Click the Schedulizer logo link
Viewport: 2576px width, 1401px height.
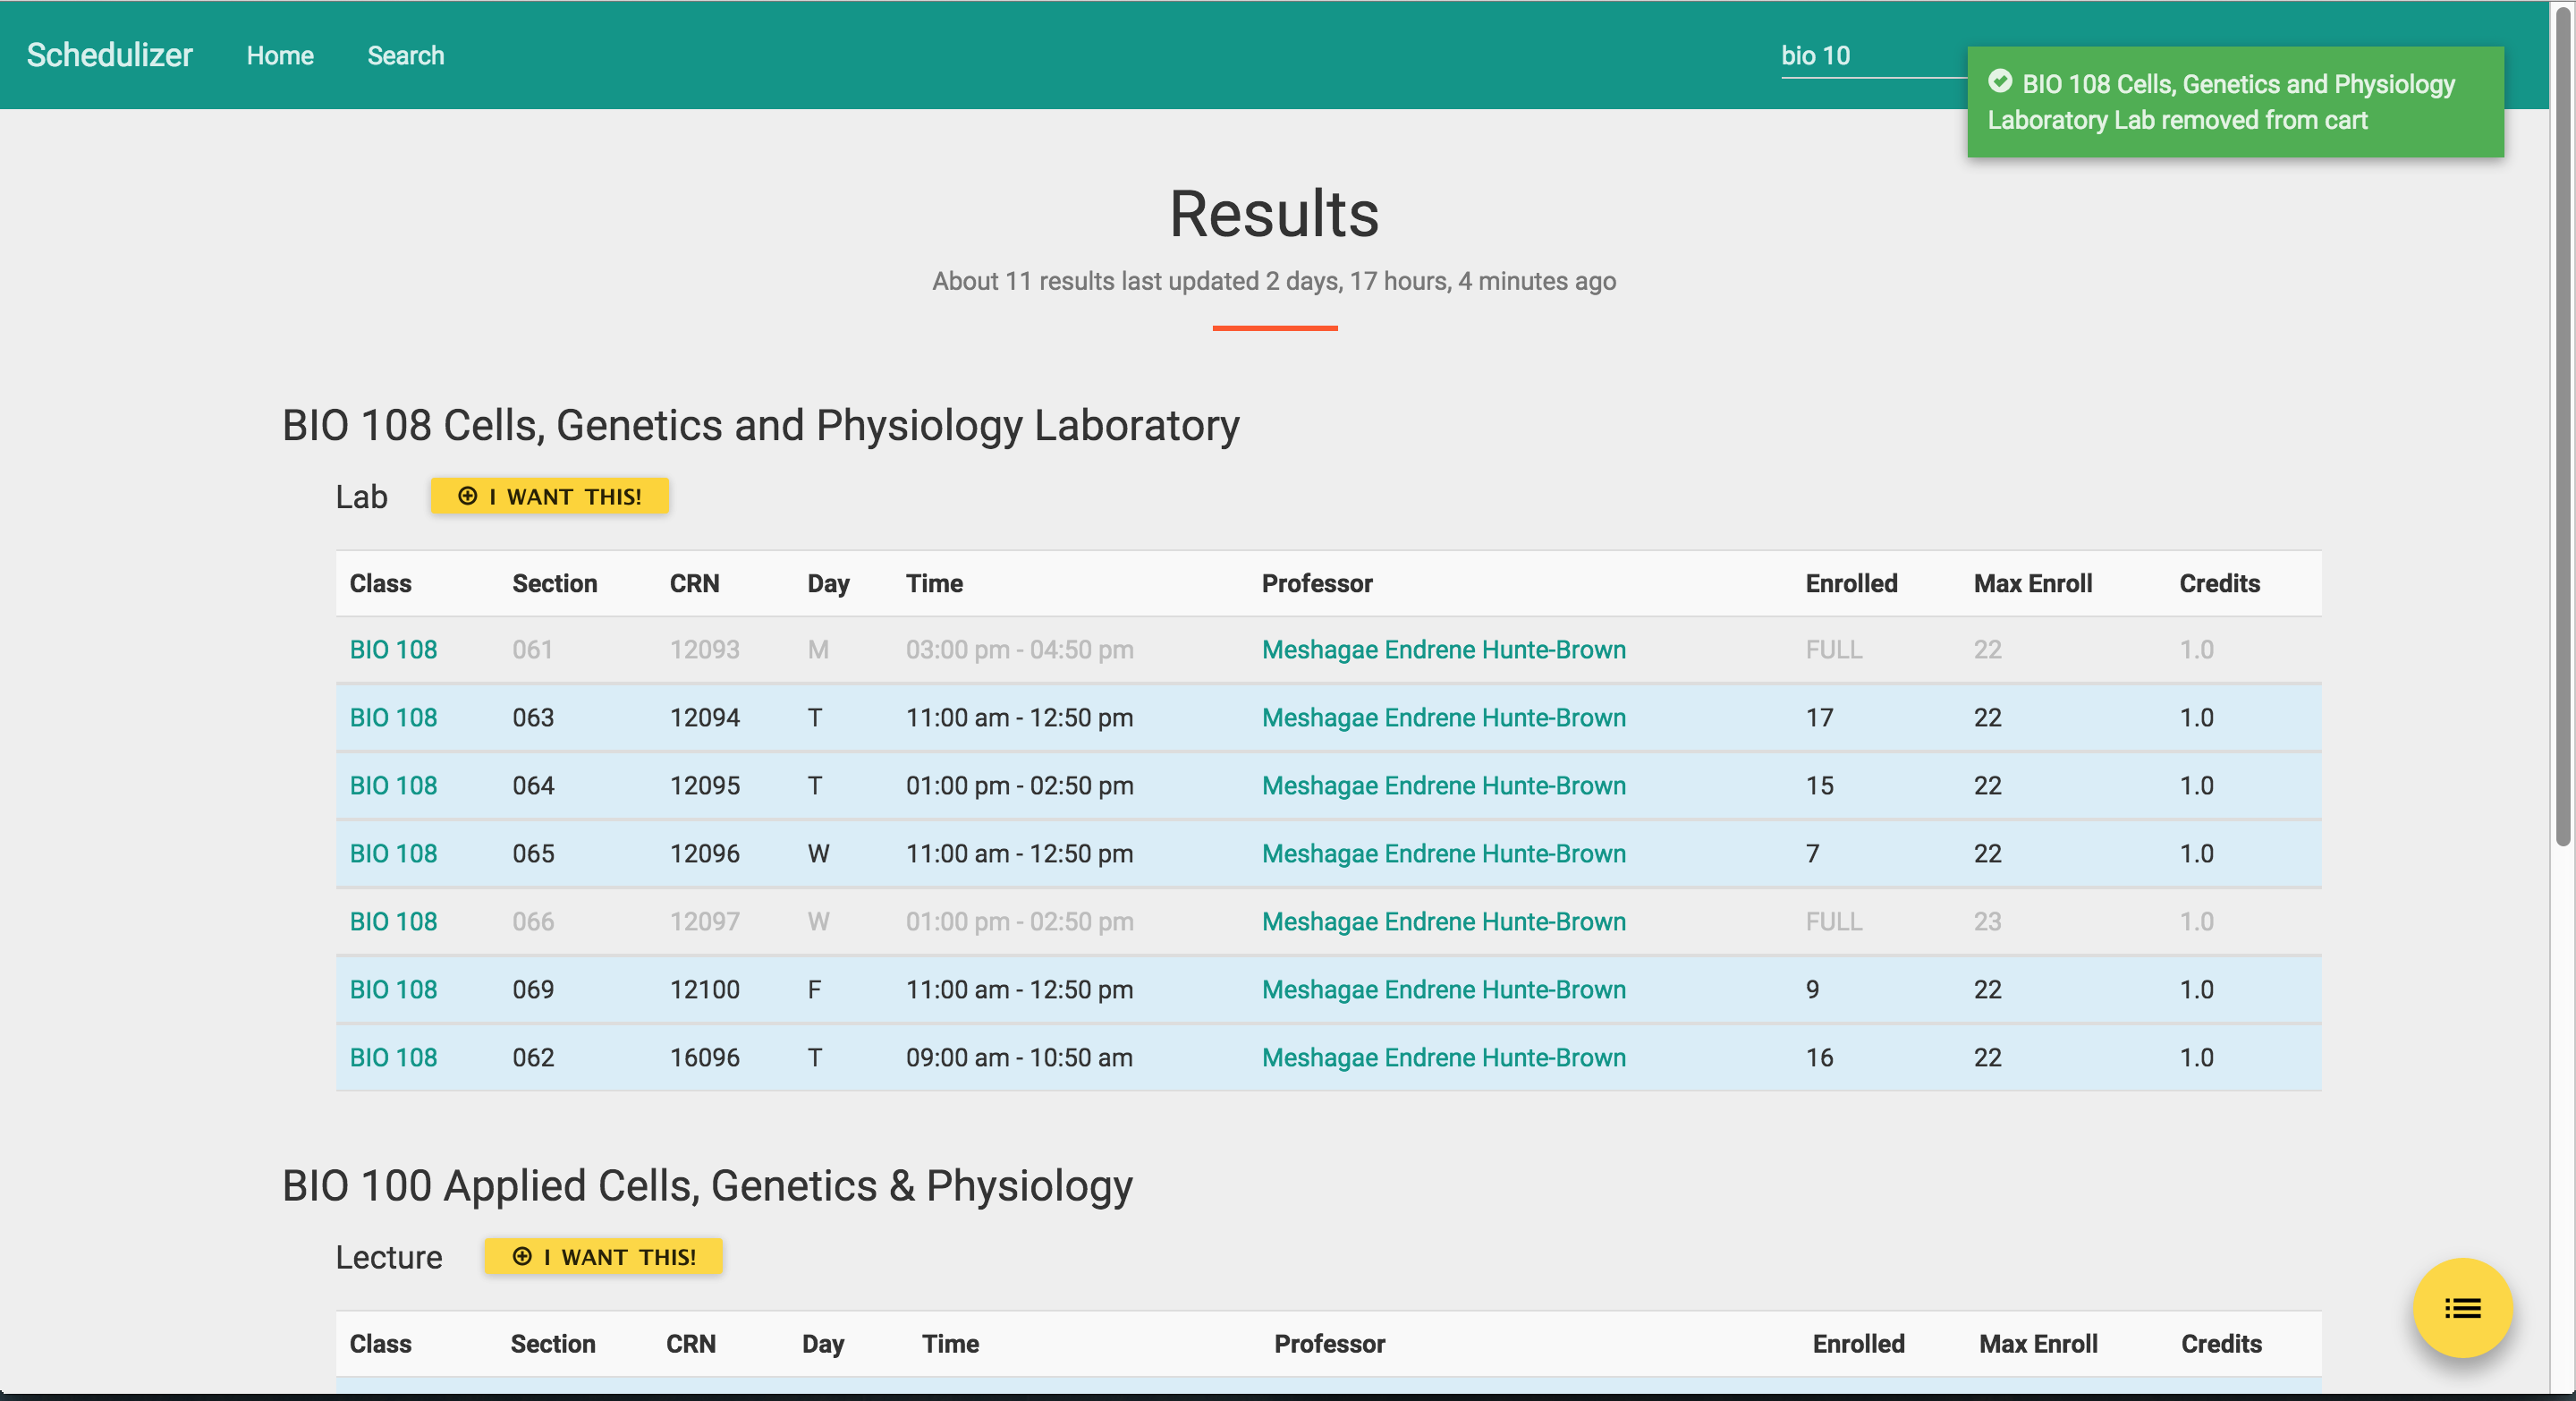[x=109, y=55]
